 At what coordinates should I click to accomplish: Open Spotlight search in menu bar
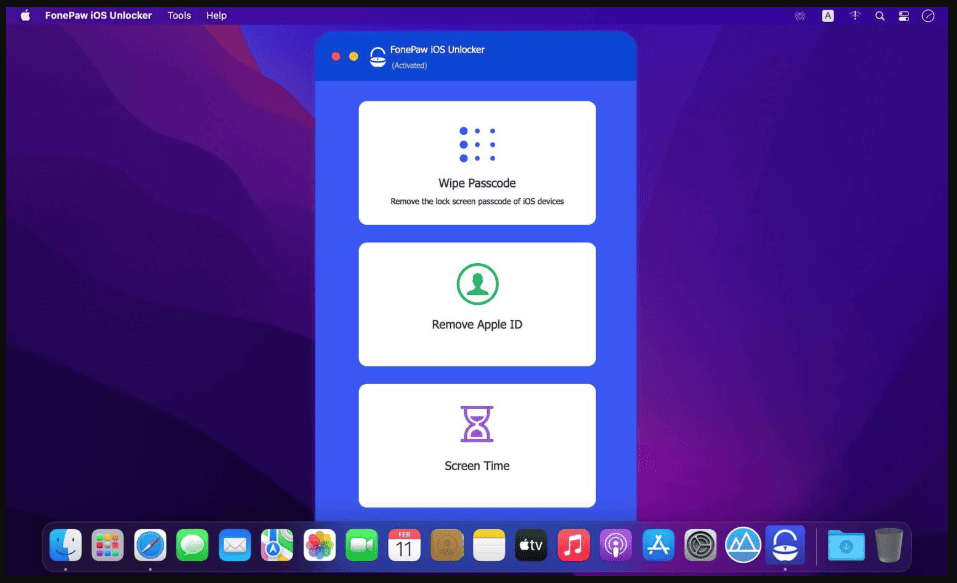tap(879, 16)
